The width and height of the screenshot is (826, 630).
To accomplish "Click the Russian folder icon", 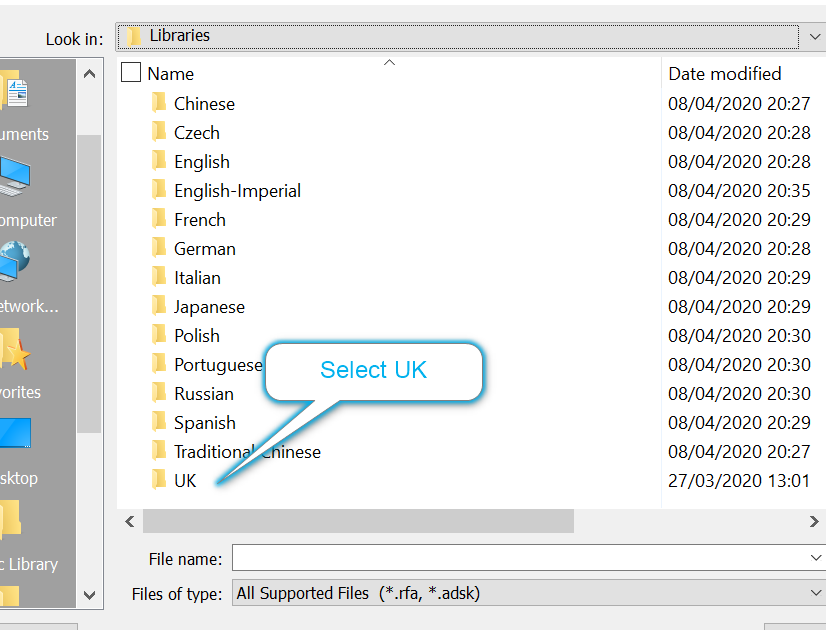I will click(x=159, y=393).
